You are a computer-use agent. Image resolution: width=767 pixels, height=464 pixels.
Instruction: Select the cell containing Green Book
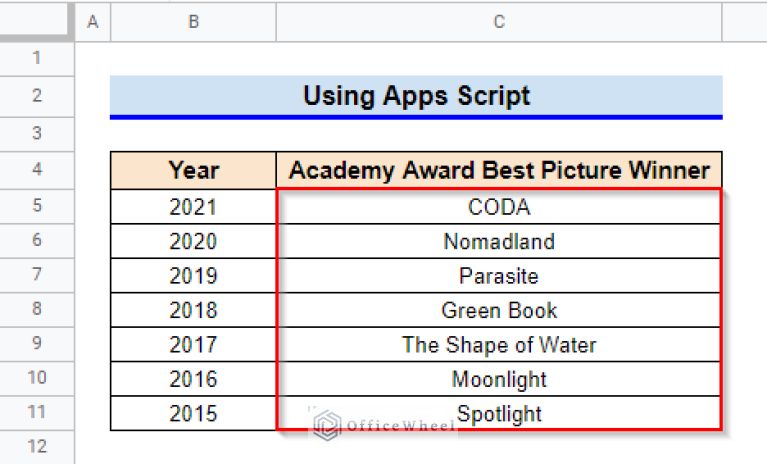coord(499,310)
